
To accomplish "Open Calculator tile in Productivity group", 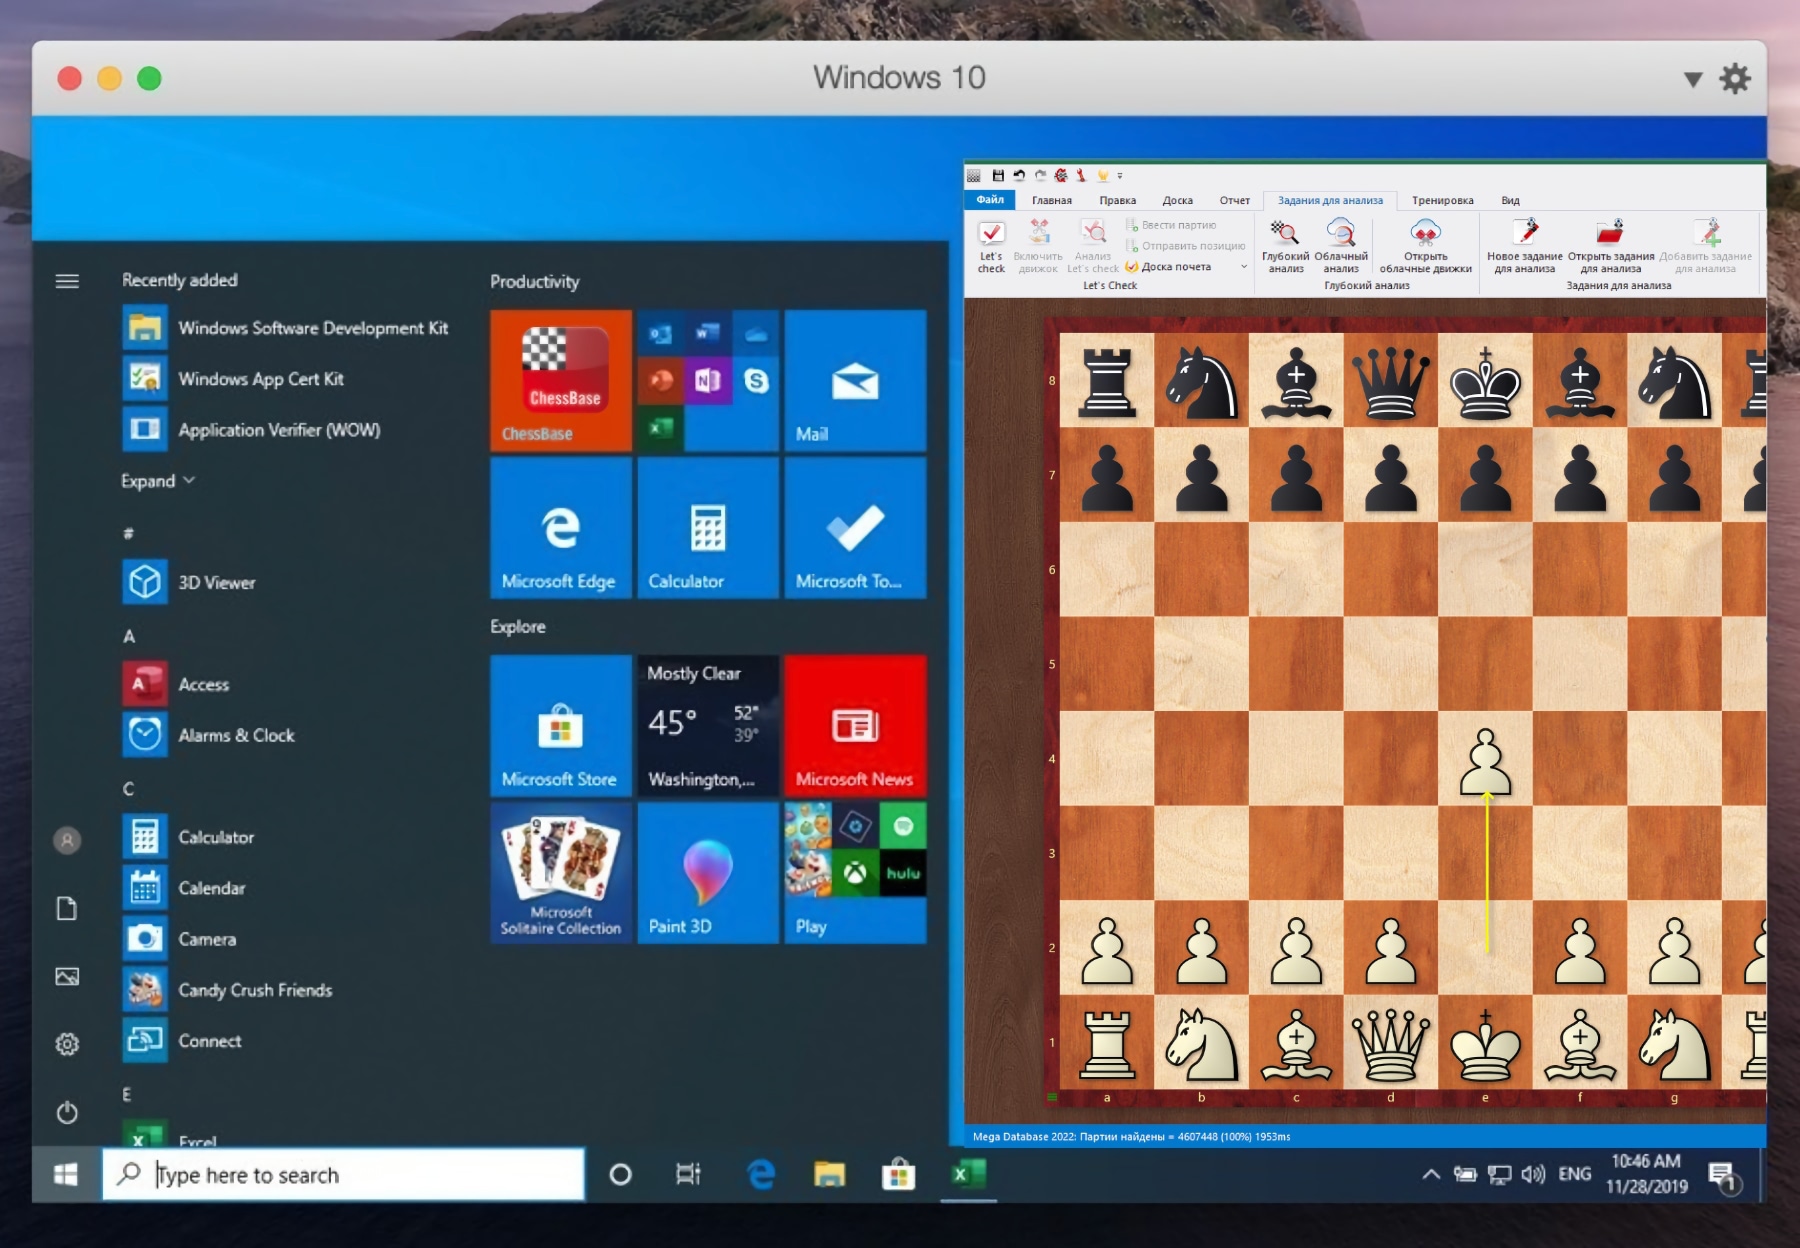I will pyautogui.click(x=708, y=528).
